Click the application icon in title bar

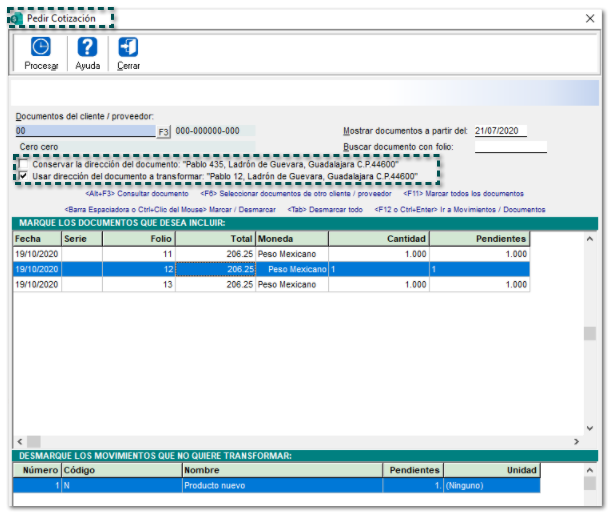pyautogui.click(x=15, y=19)
